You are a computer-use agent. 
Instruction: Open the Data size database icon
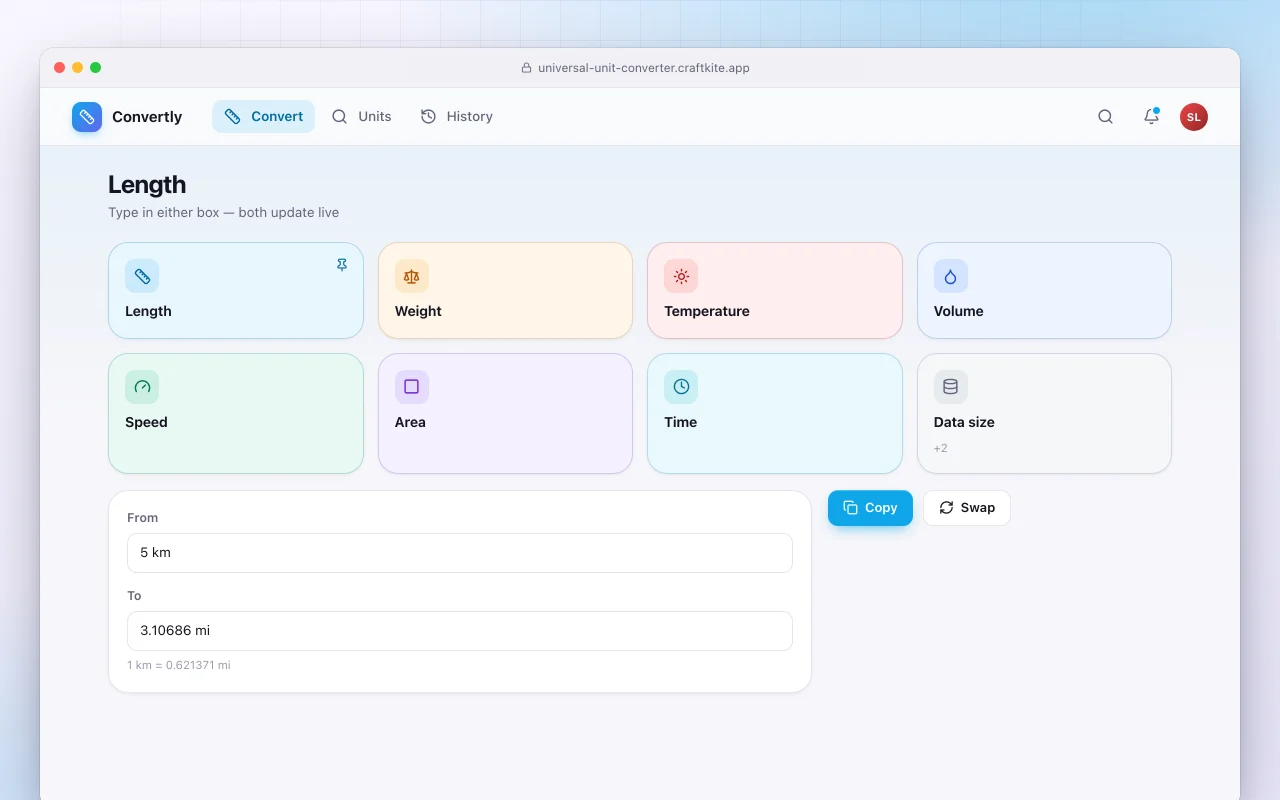tap(950, 387)
